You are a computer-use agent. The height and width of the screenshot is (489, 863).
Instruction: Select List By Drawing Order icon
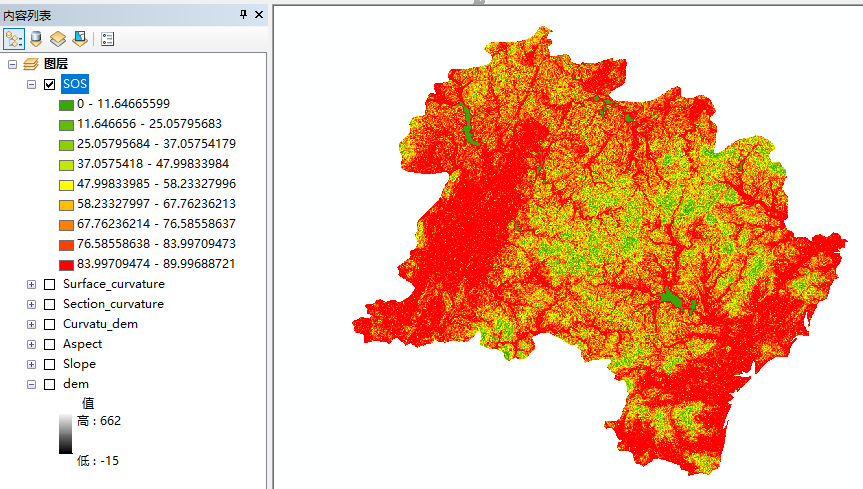click(14, 39)
